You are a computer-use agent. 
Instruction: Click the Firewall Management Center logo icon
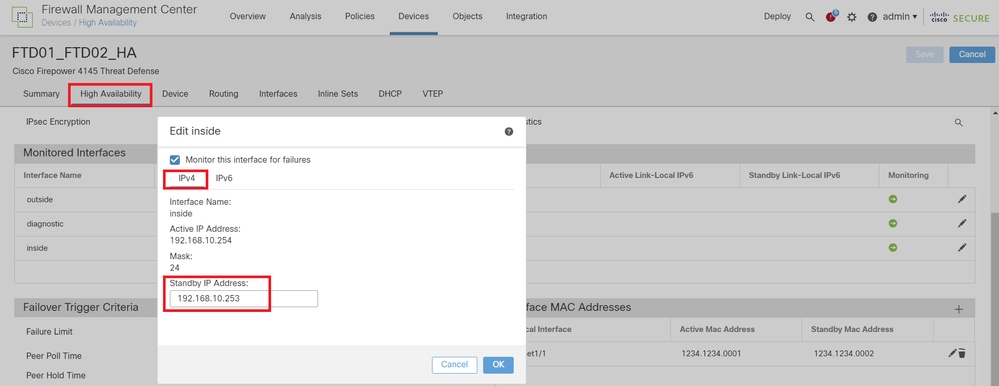(22, 17)
